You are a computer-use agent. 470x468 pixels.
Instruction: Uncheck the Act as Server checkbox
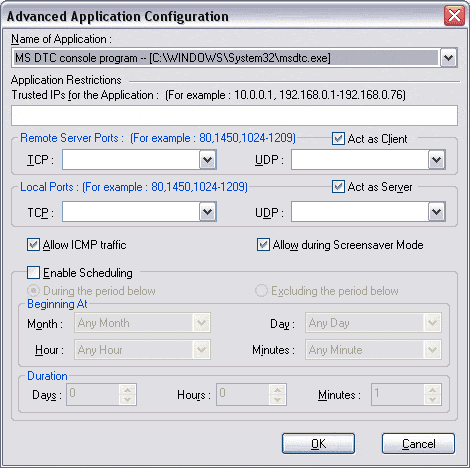pos(338,187)
